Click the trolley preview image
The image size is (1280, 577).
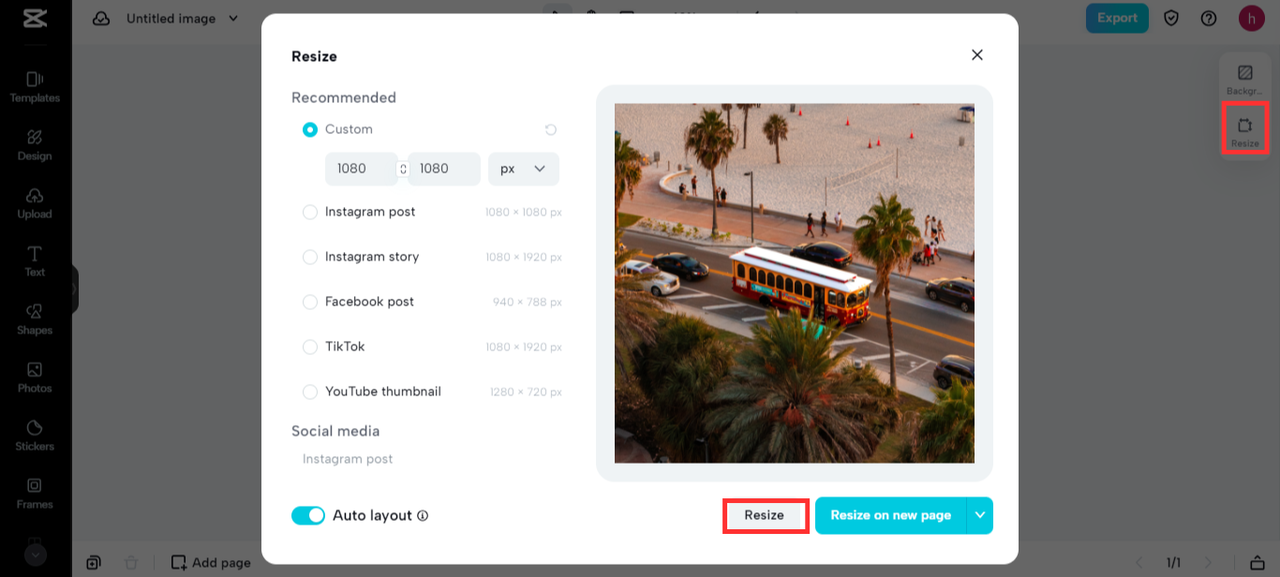(794, 283)
